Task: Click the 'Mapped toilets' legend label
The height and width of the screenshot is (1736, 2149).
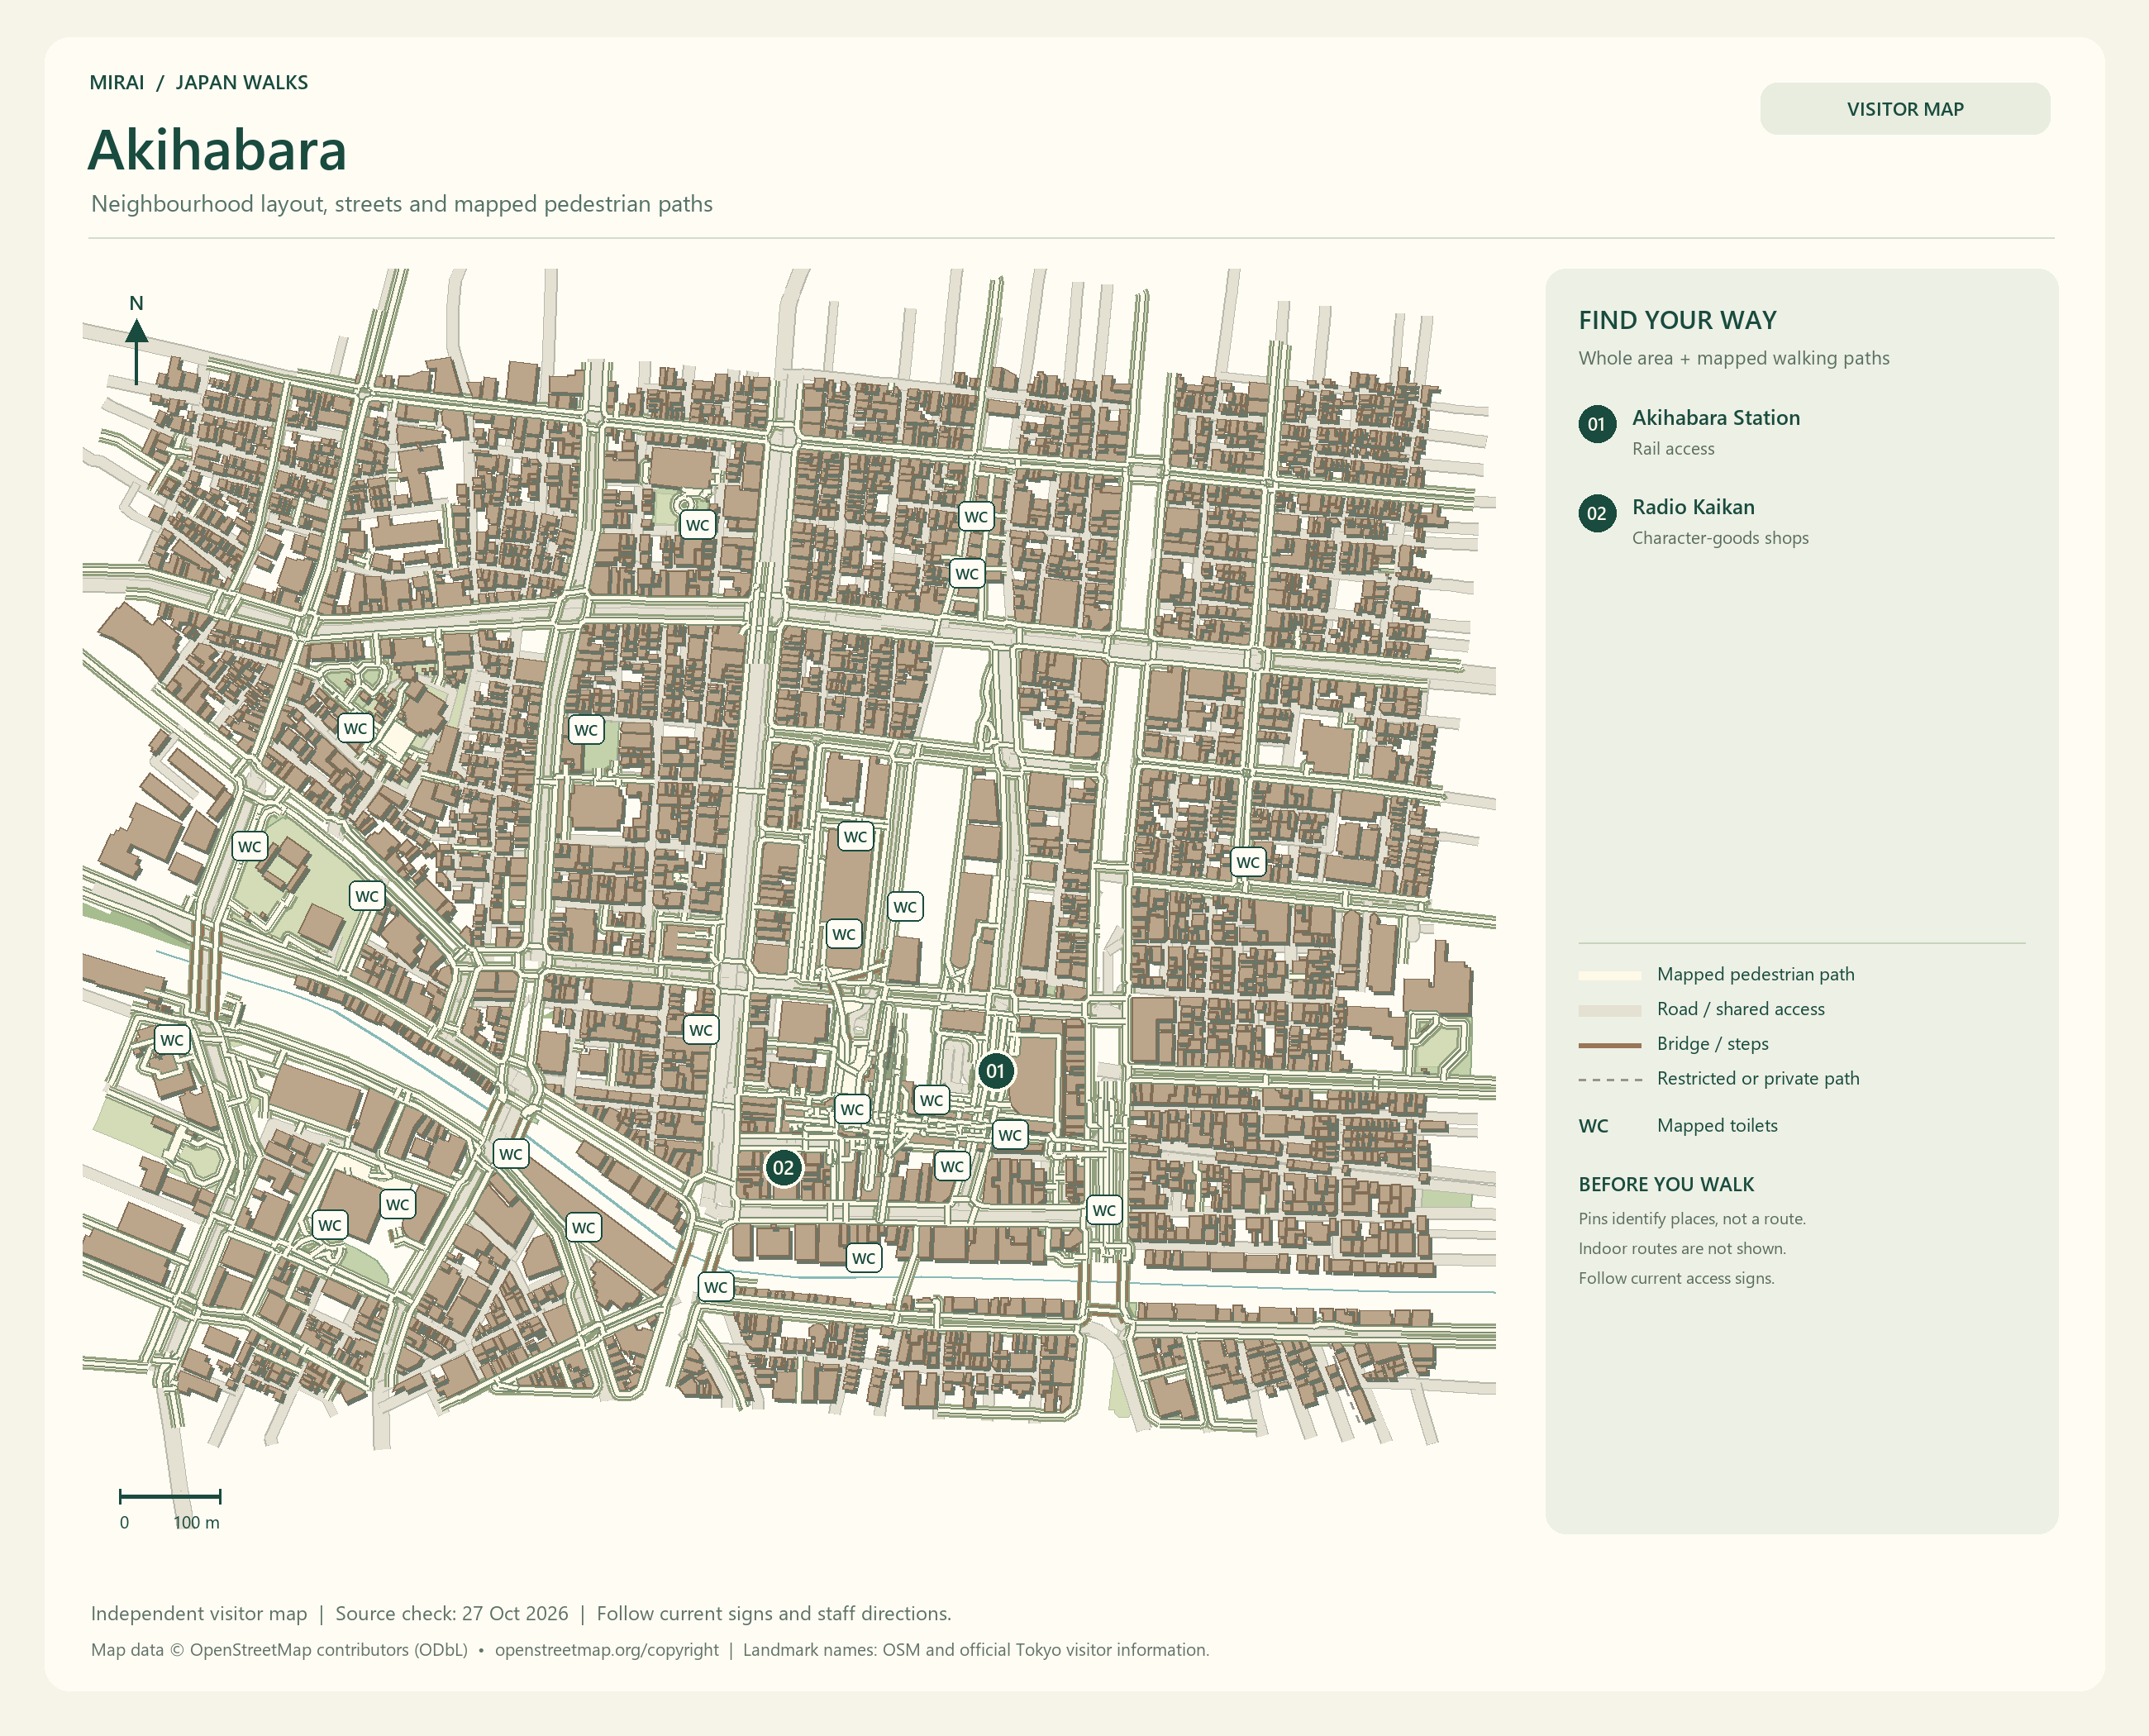Action: [1717, 1126]
